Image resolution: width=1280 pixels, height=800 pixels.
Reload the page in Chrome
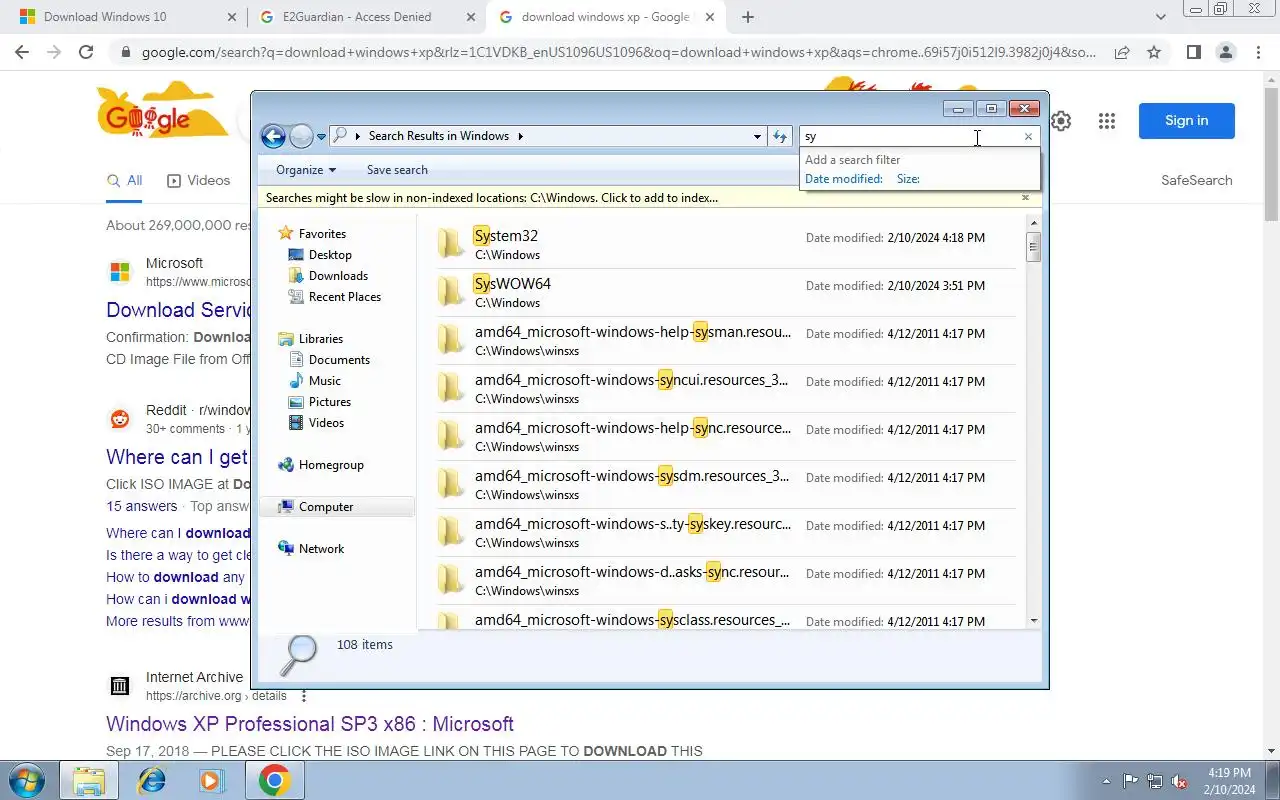pos(86,52)
